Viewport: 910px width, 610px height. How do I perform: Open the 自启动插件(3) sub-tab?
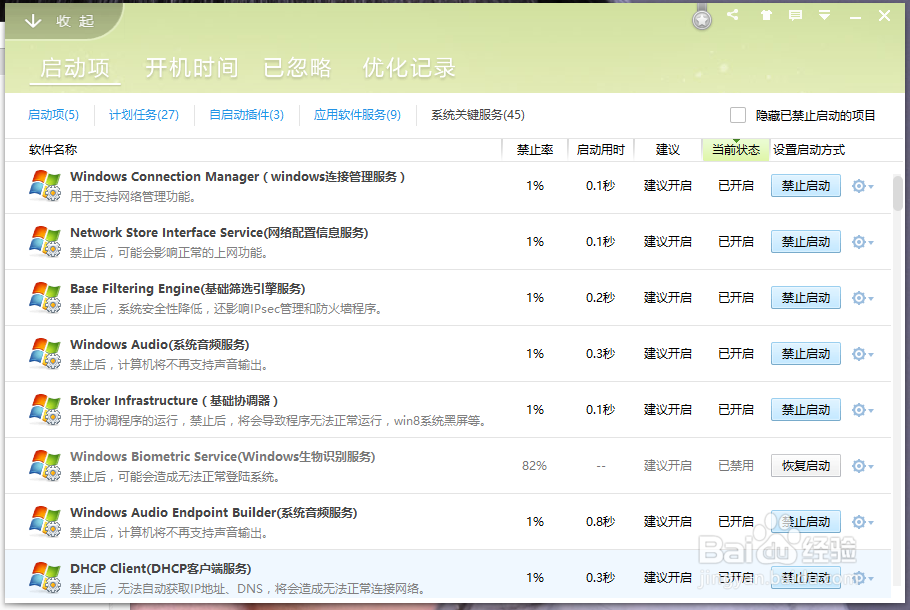[x=247, y=115]
